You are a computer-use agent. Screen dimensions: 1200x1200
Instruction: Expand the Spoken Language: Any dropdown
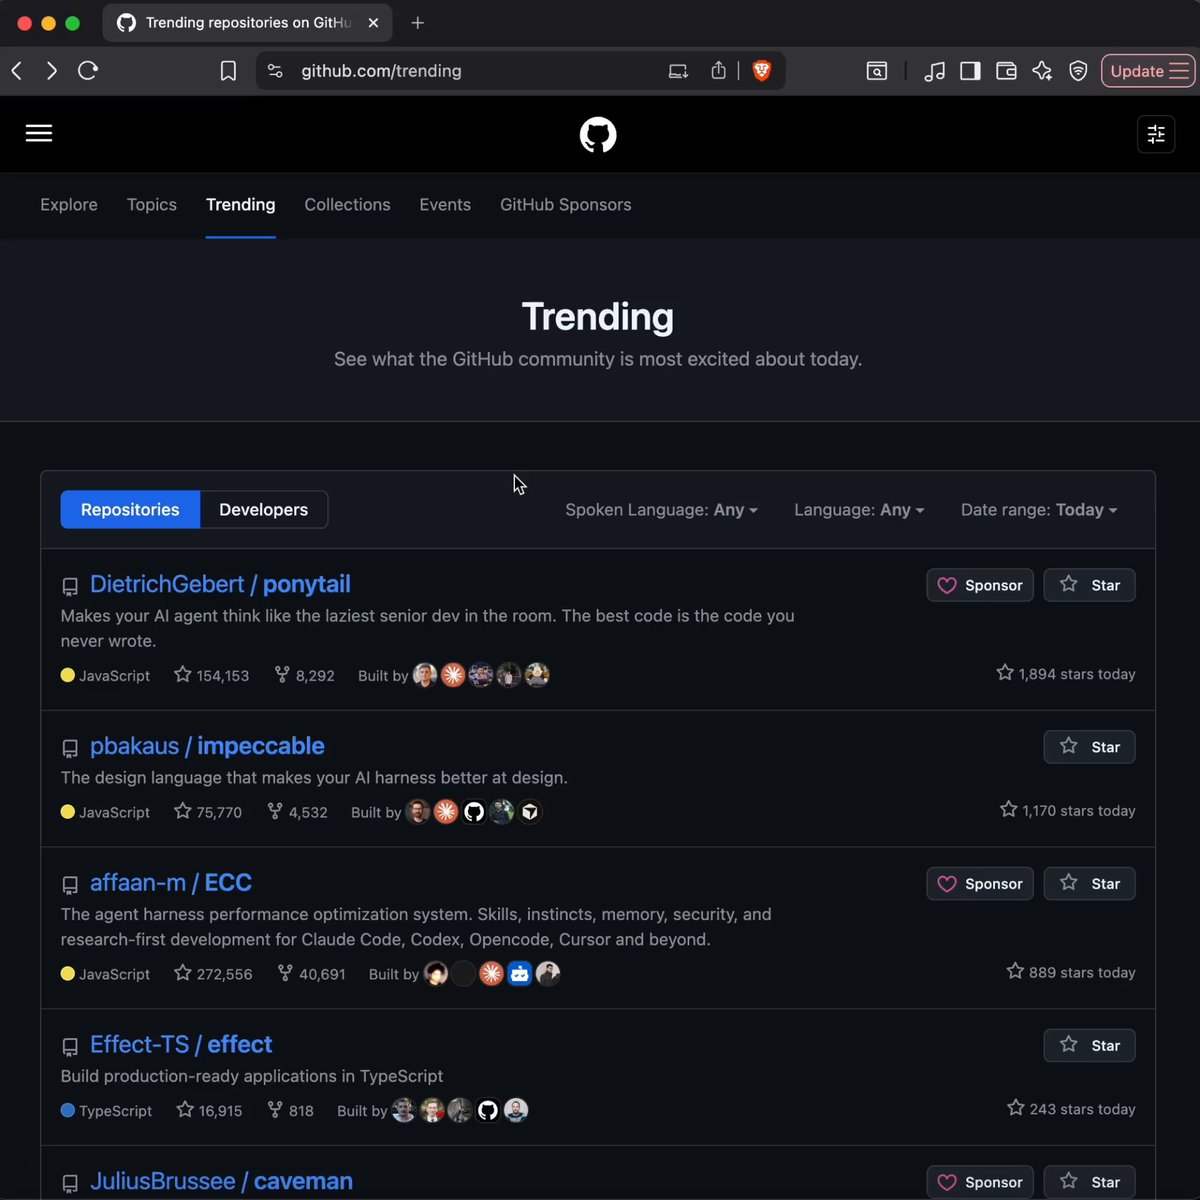point(661,510)
